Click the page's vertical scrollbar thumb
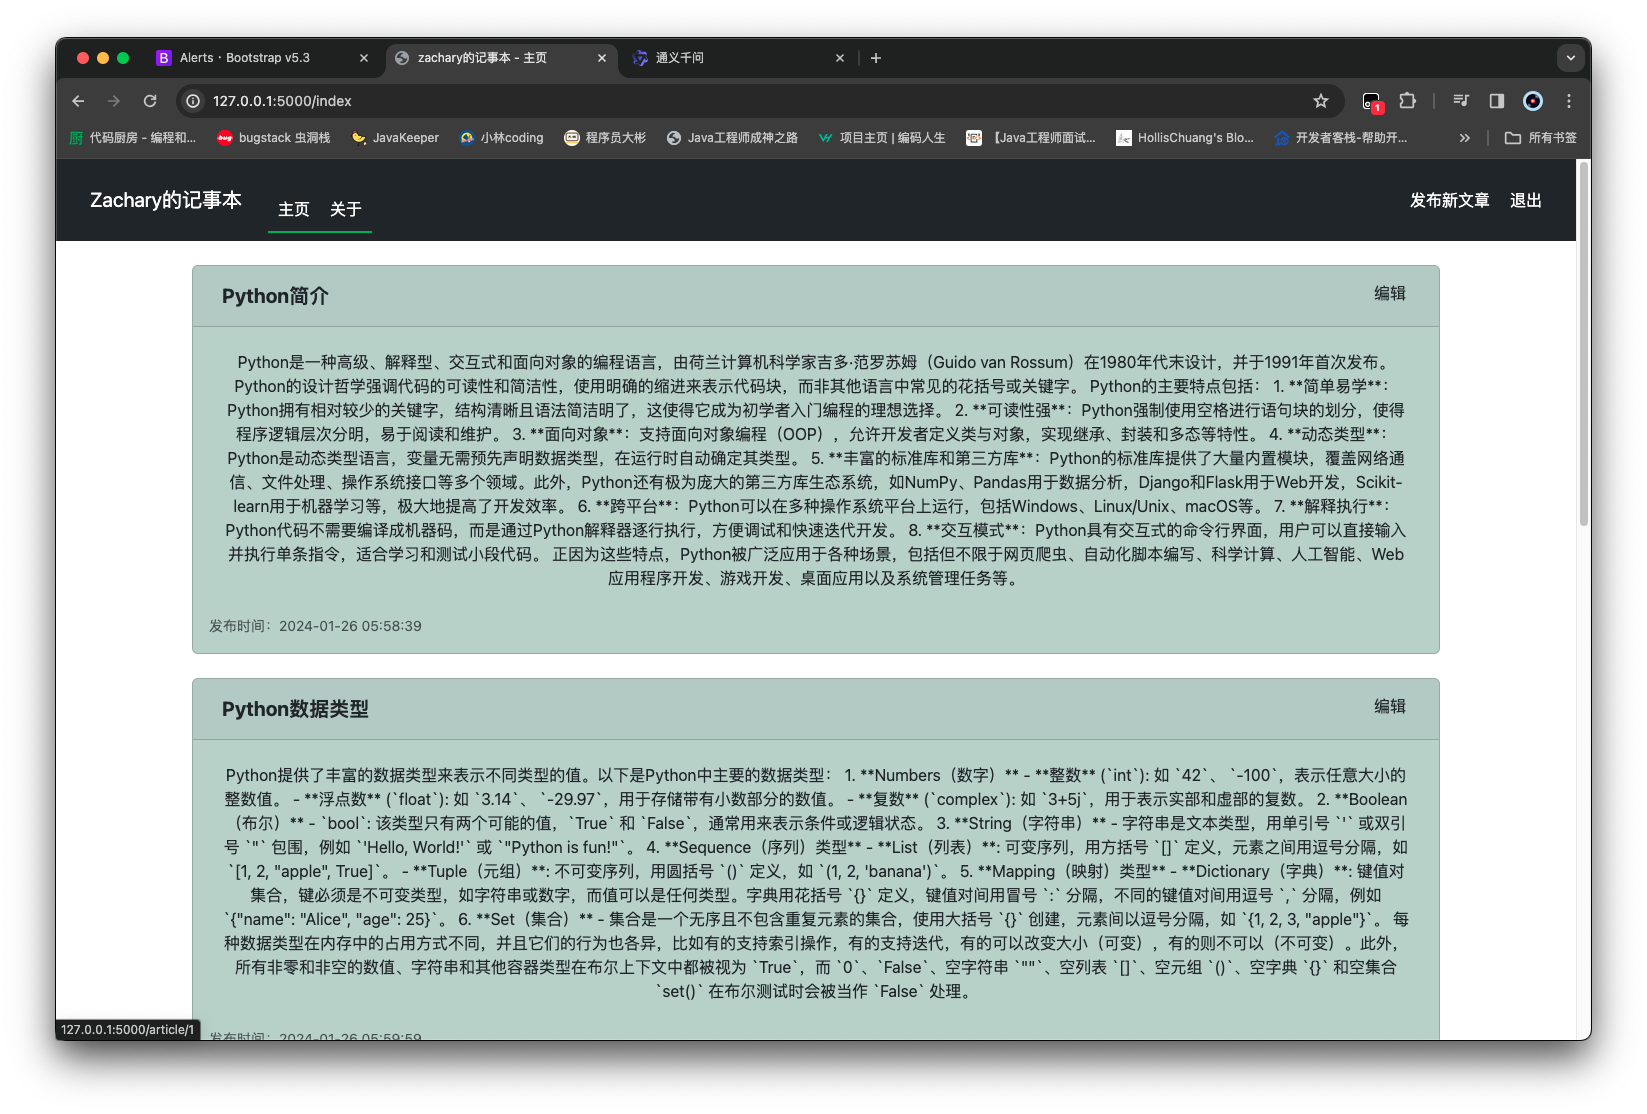The width and height of the screenshot is (1647, 1114). click(x=1584, y=343)
